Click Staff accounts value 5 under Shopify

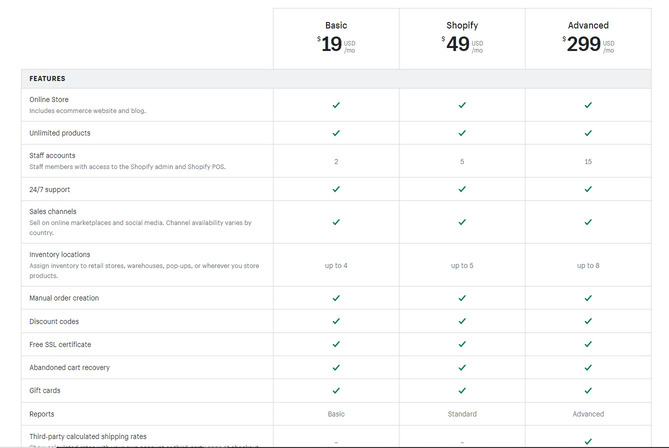click(462, 162)
